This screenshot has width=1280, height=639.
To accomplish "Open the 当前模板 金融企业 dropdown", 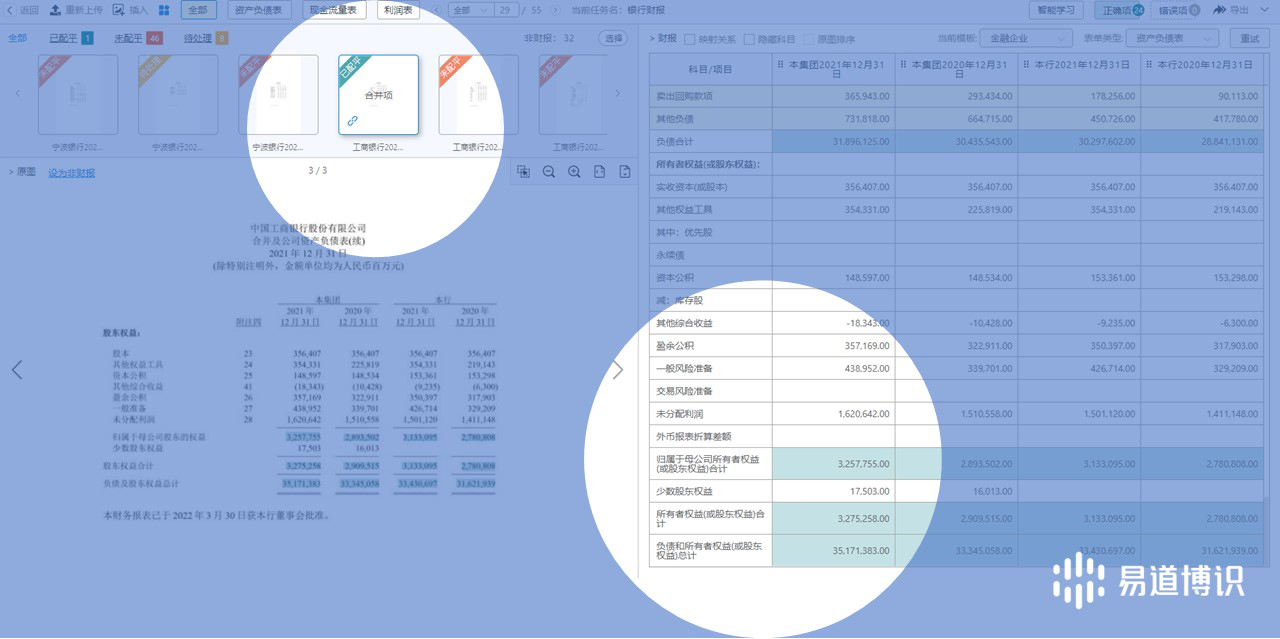I will [x=1024, y=39].
